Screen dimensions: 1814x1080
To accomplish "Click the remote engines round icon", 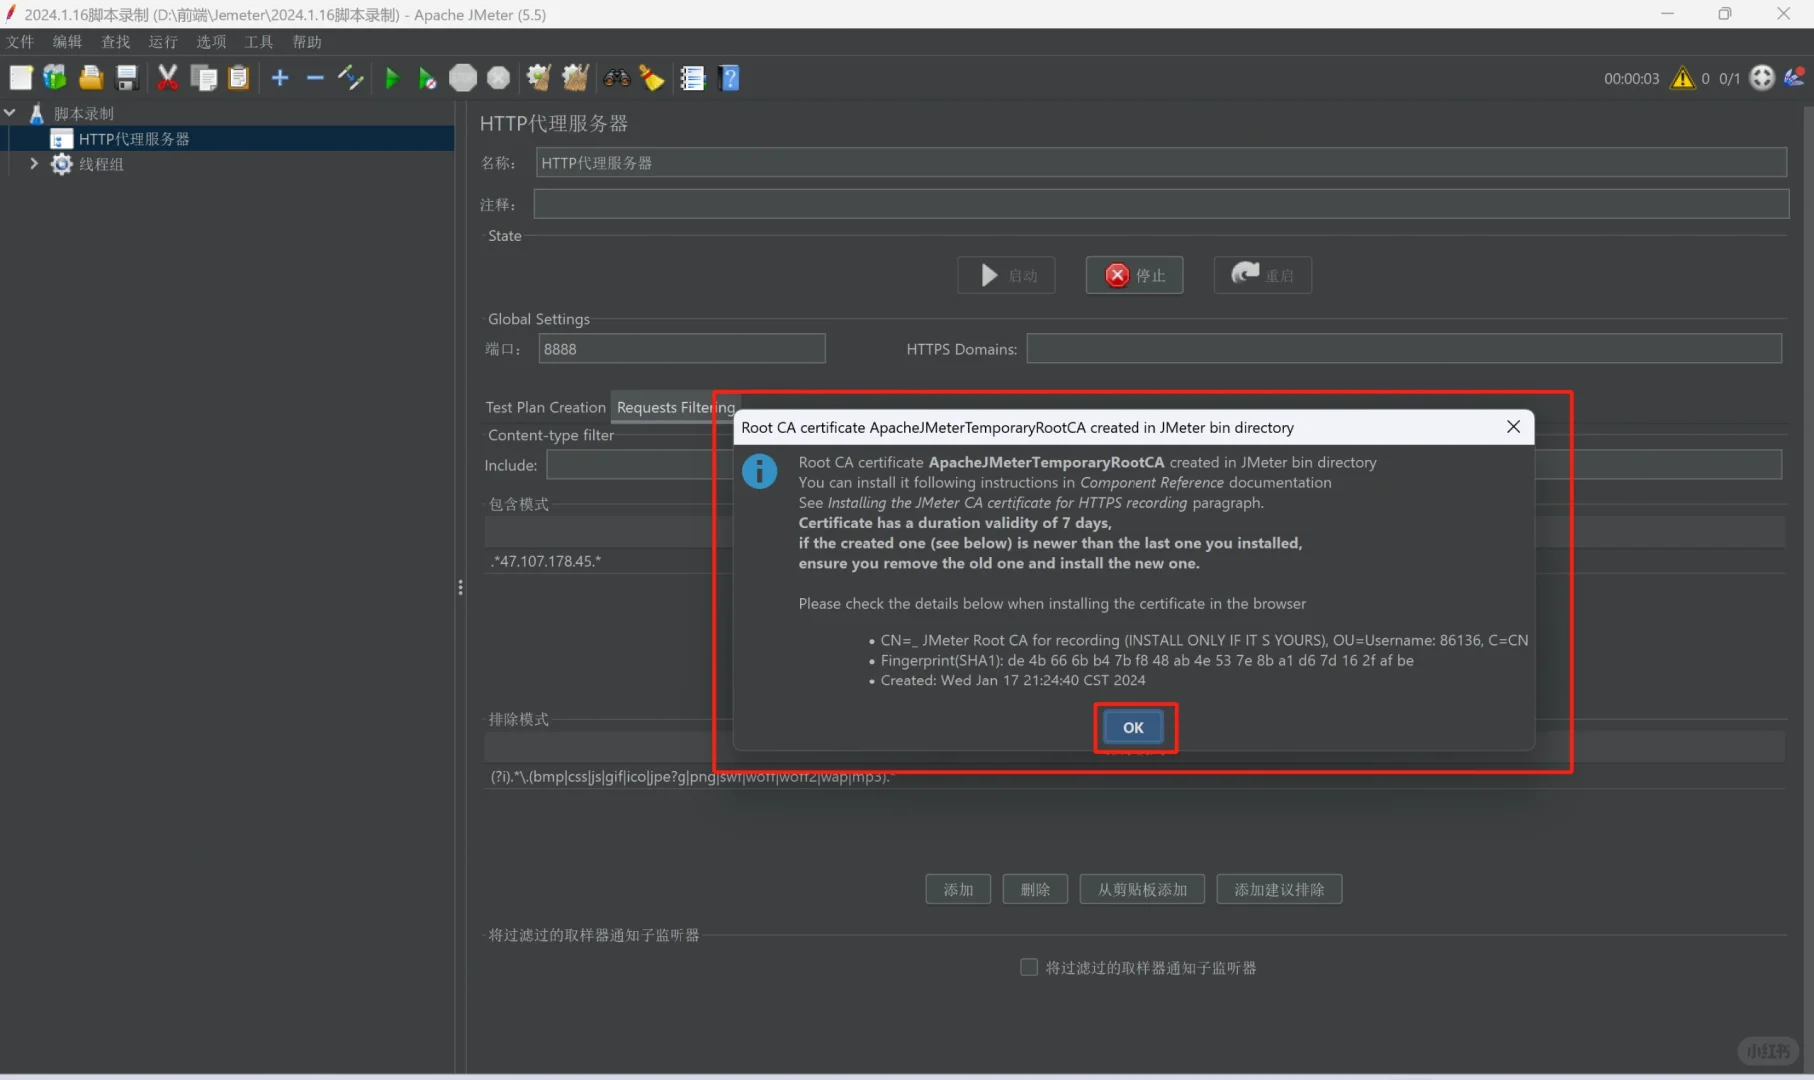I will 1762,78.
